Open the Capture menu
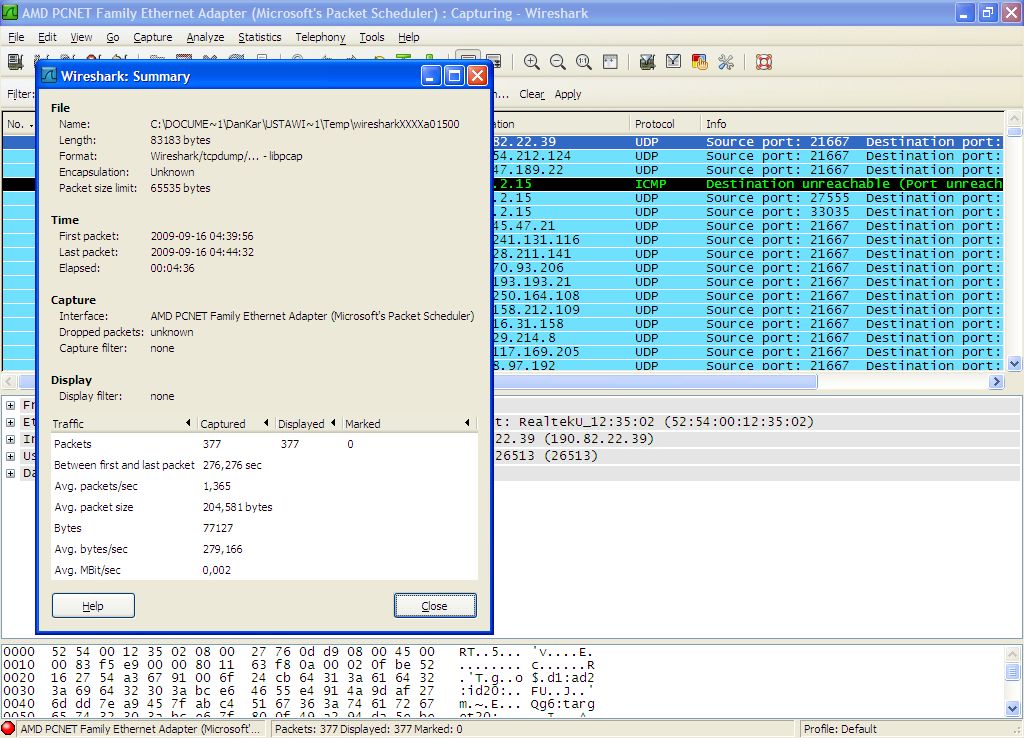This screenshot has width=1024, height=738. (153, 37)
